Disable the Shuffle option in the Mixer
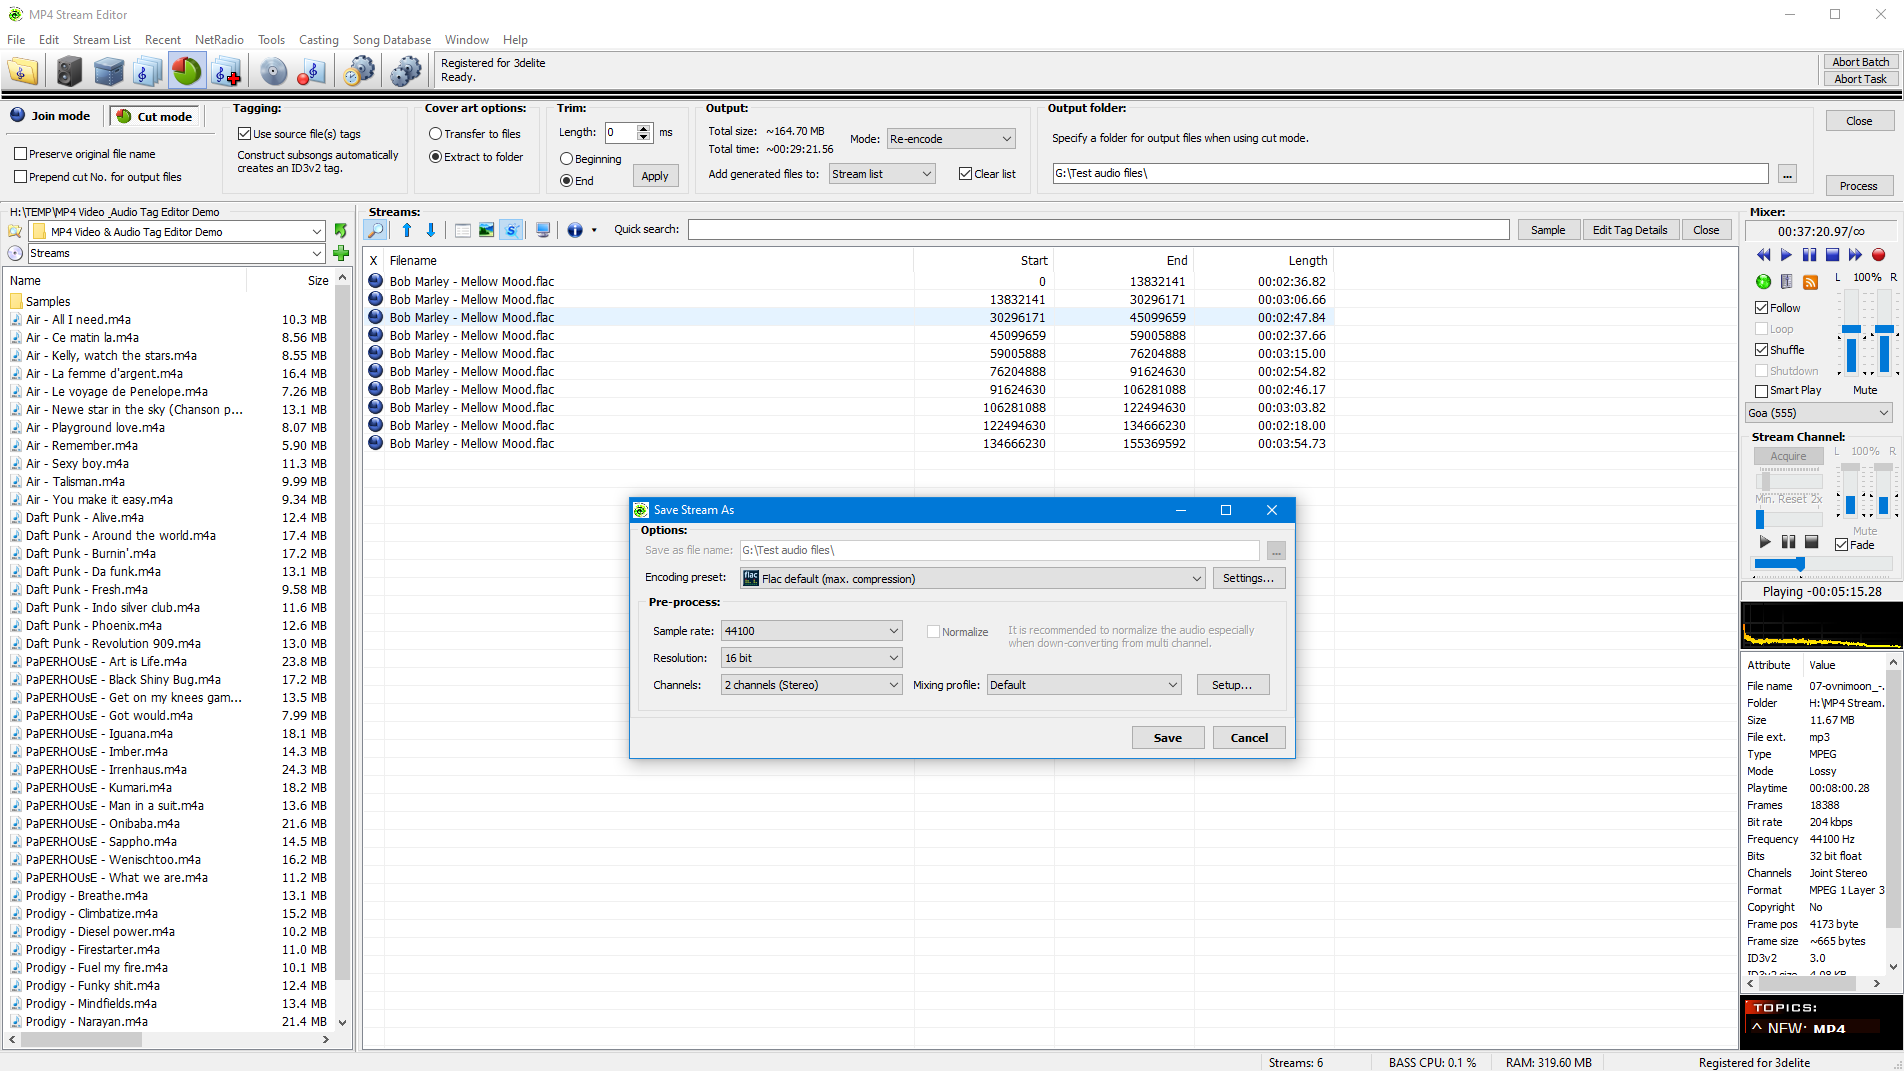The height and width of the screenshot is (1071, 1904). tap(1761, 349)
